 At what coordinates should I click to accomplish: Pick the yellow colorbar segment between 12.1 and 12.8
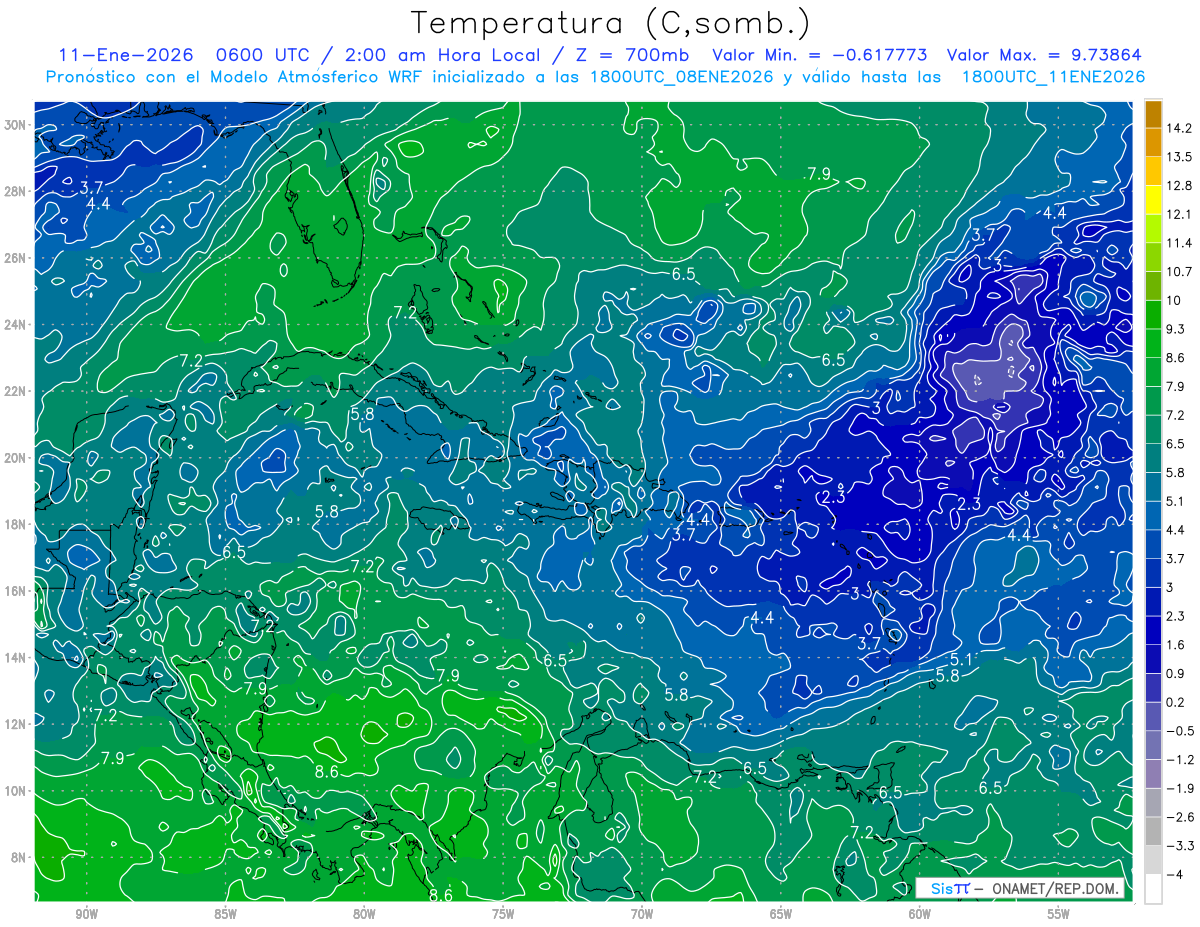1153,200
